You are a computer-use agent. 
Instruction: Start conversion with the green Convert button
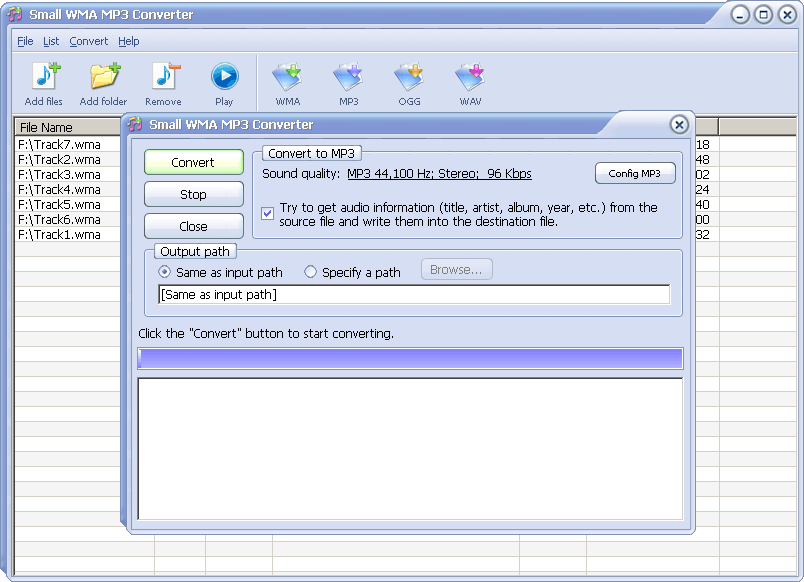tap(194, 162)
